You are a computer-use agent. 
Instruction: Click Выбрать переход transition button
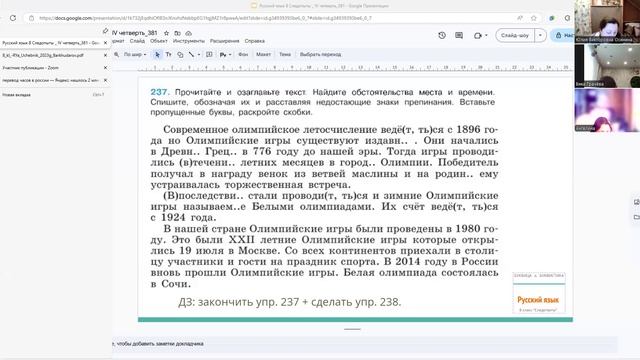(x=320, y=54)
